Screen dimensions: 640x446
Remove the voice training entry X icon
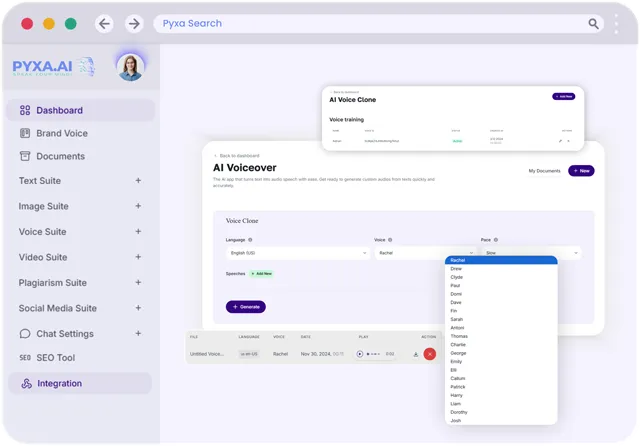[569, 141]
